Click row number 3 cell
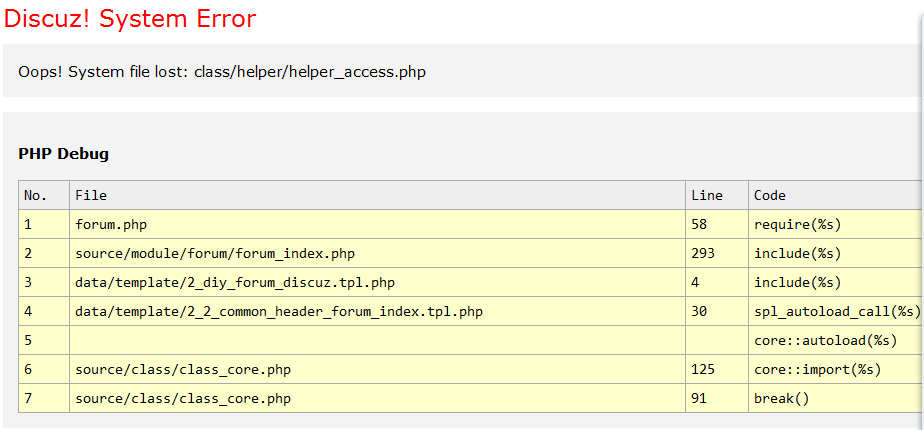This screenshot has height=430, width=924. pos(44,282)
